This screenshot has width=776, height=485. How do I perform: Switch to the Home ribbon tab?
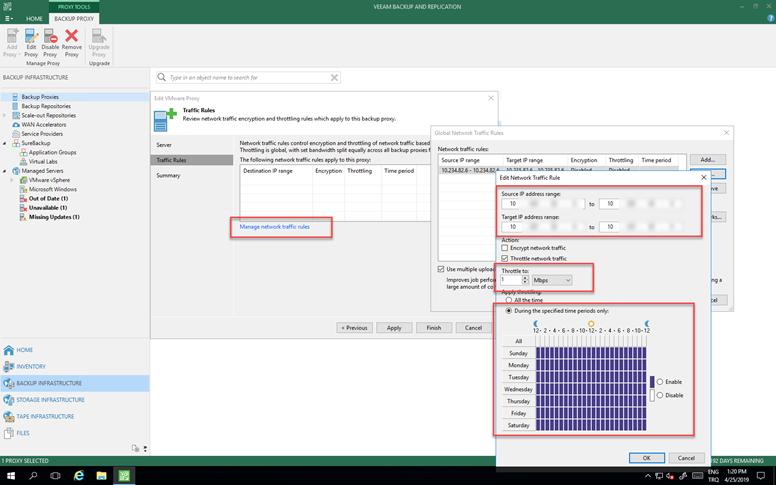[34, 18]
